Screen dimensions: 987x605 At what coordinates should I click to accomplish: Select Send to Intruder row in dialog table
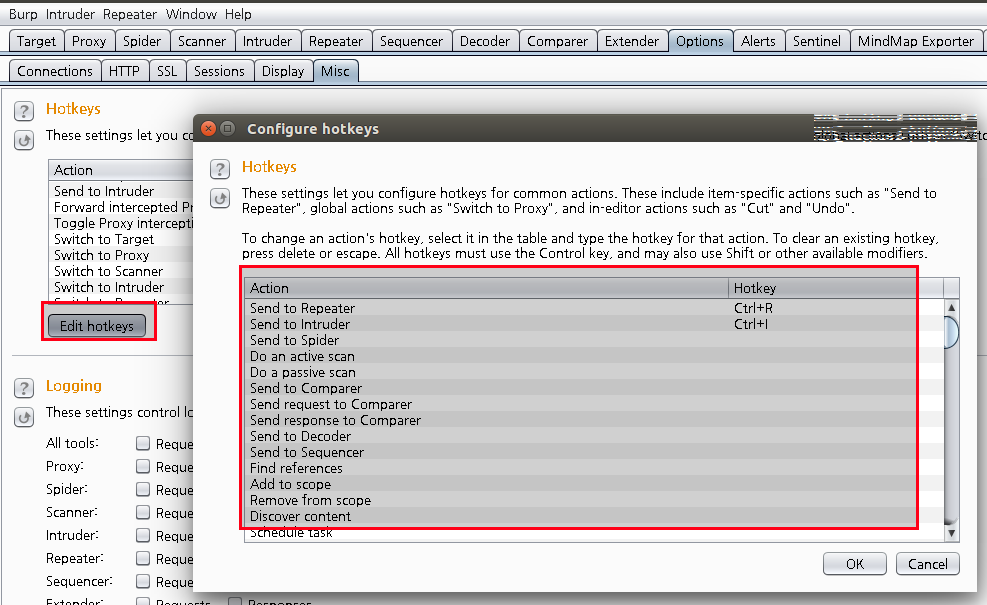[594, 324]
